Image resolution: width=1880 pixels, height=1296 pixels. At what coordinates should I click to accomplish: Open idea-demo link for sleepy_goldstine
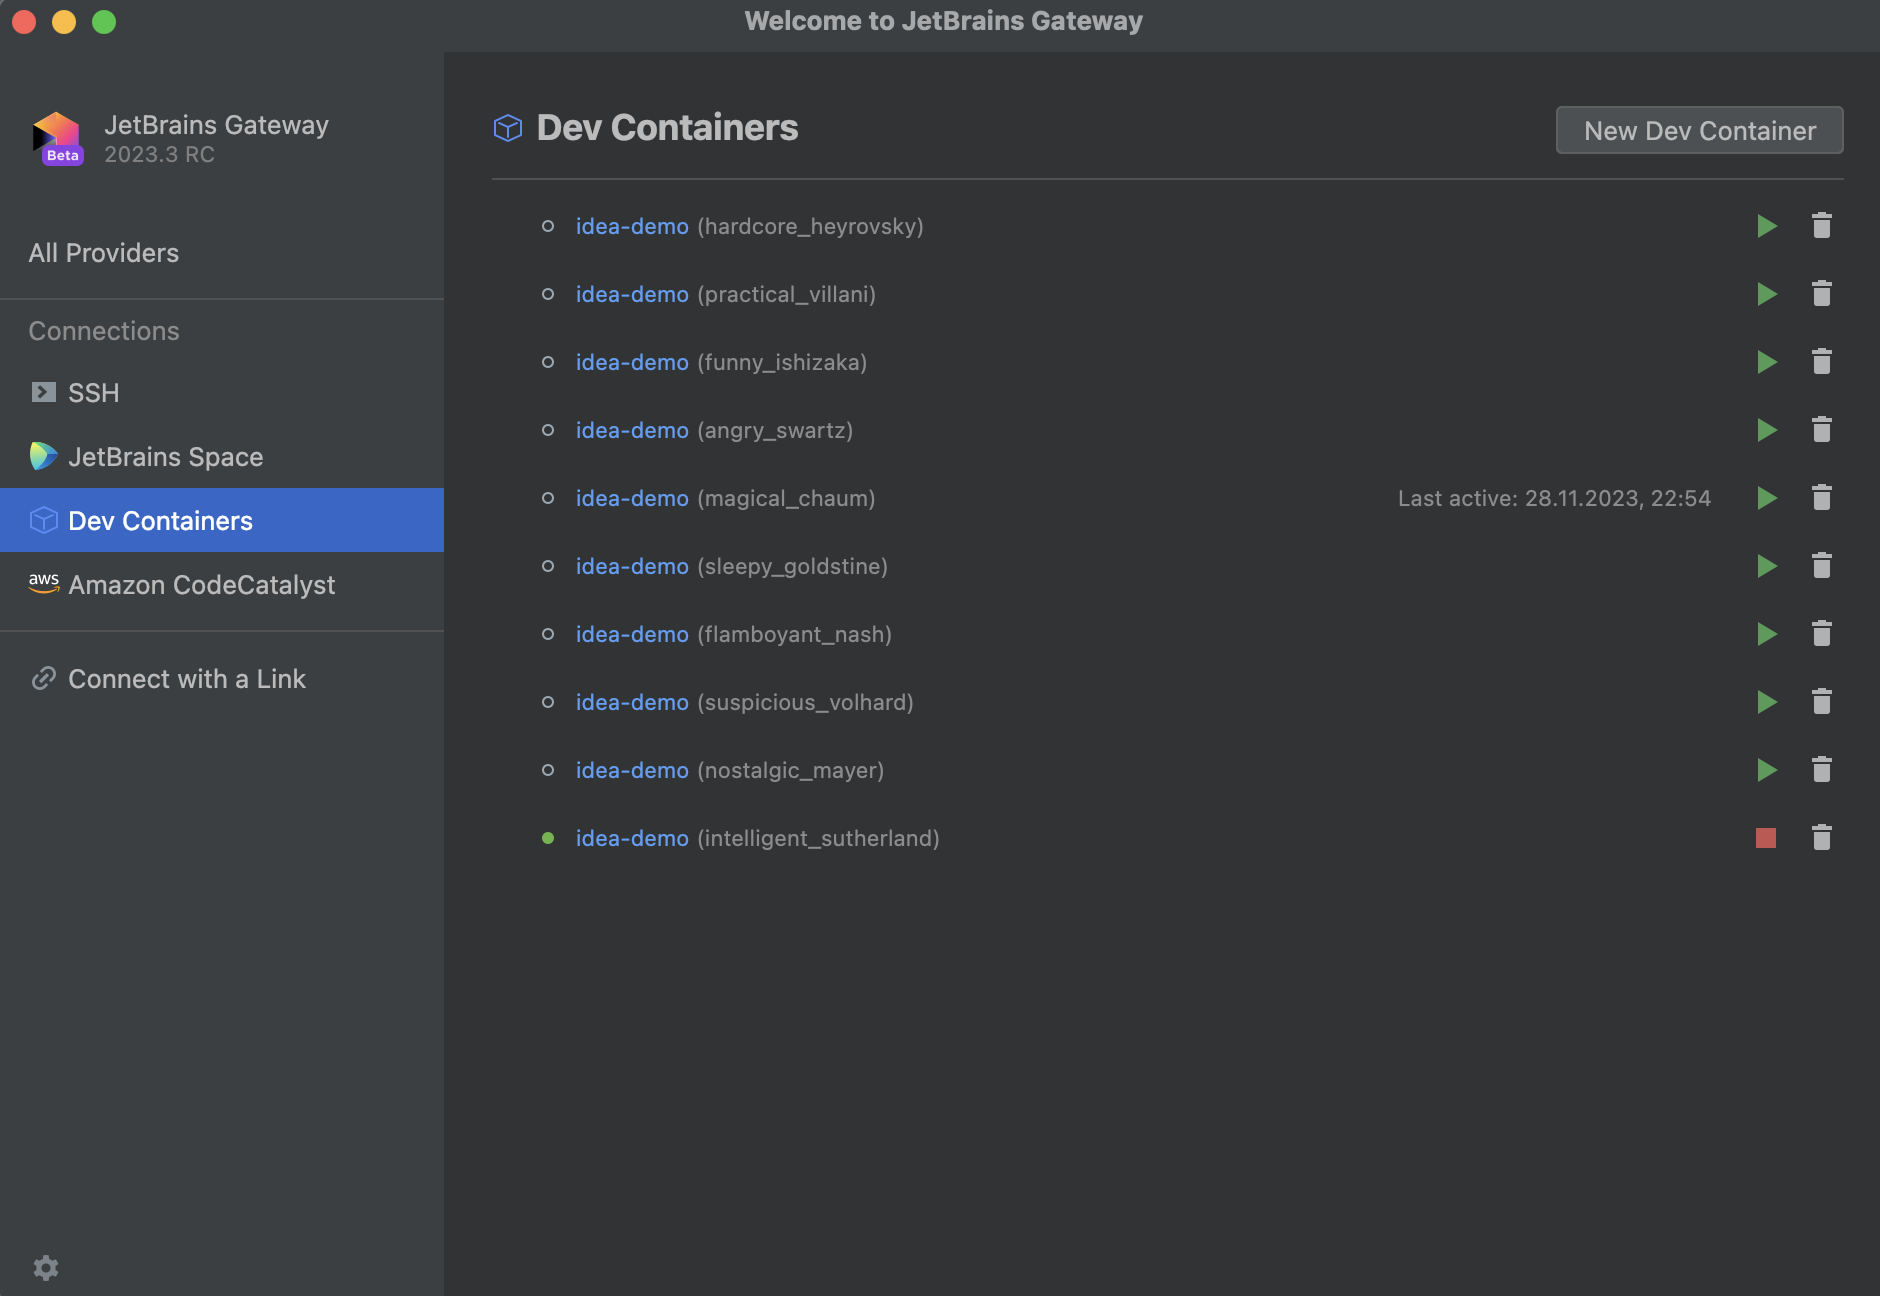click(x=632, y=566)
